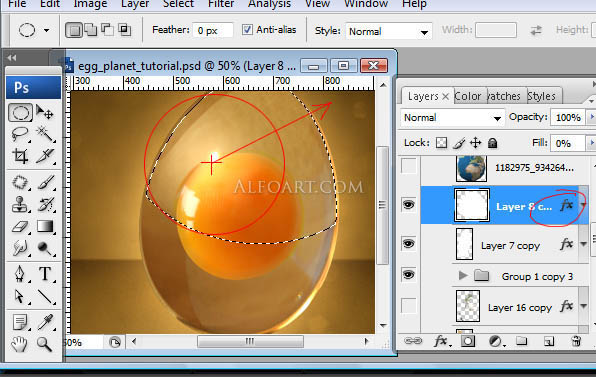Choose New selection mode in options bar
The image size is (596, 377).
[x=74, y=30]
